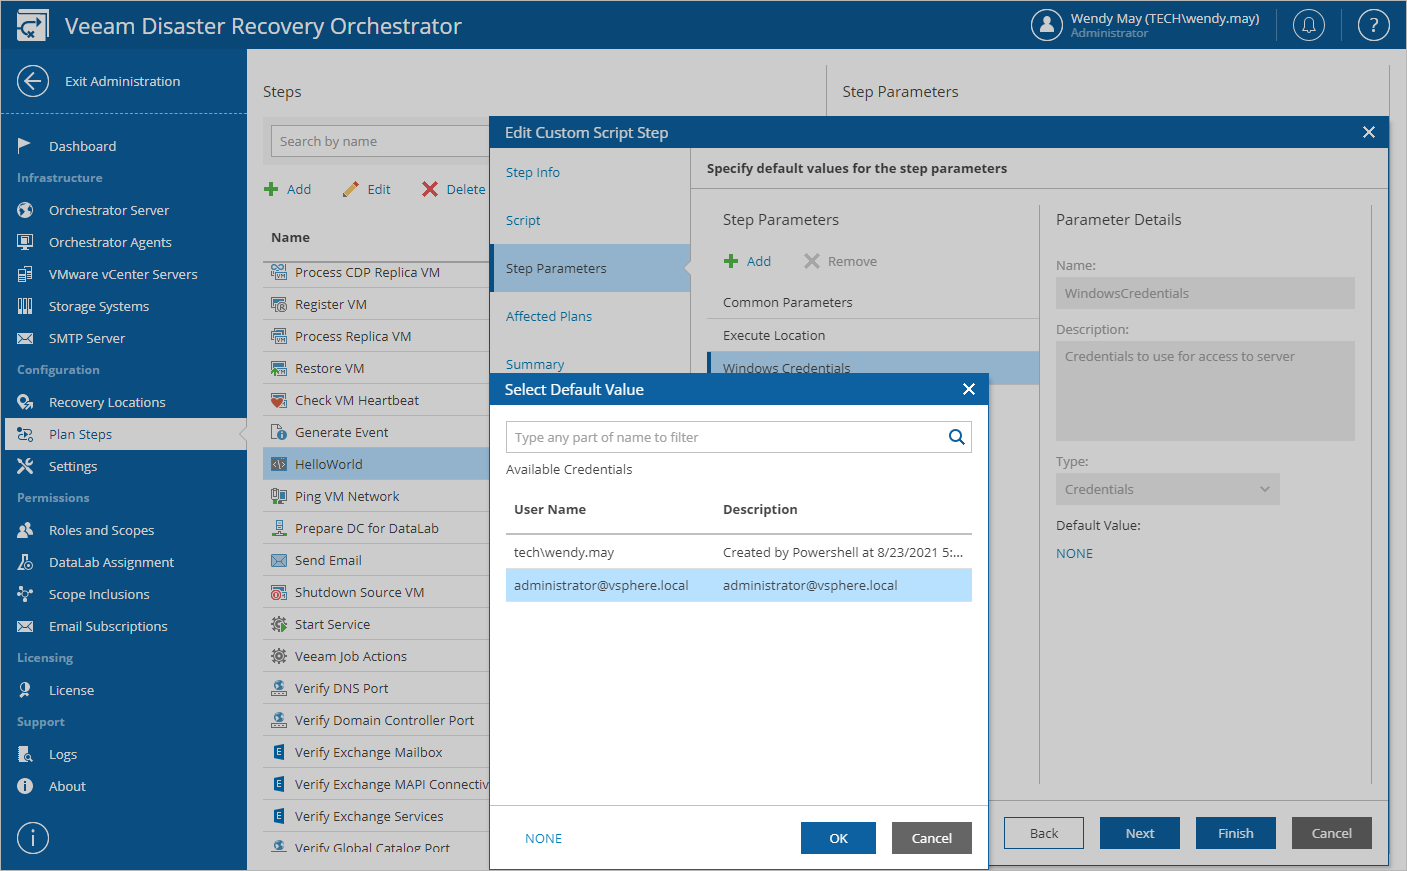Click Add in Step Parameters panel
The image size is (1407, 871).
pyautogui.click(x=747, y=261)
